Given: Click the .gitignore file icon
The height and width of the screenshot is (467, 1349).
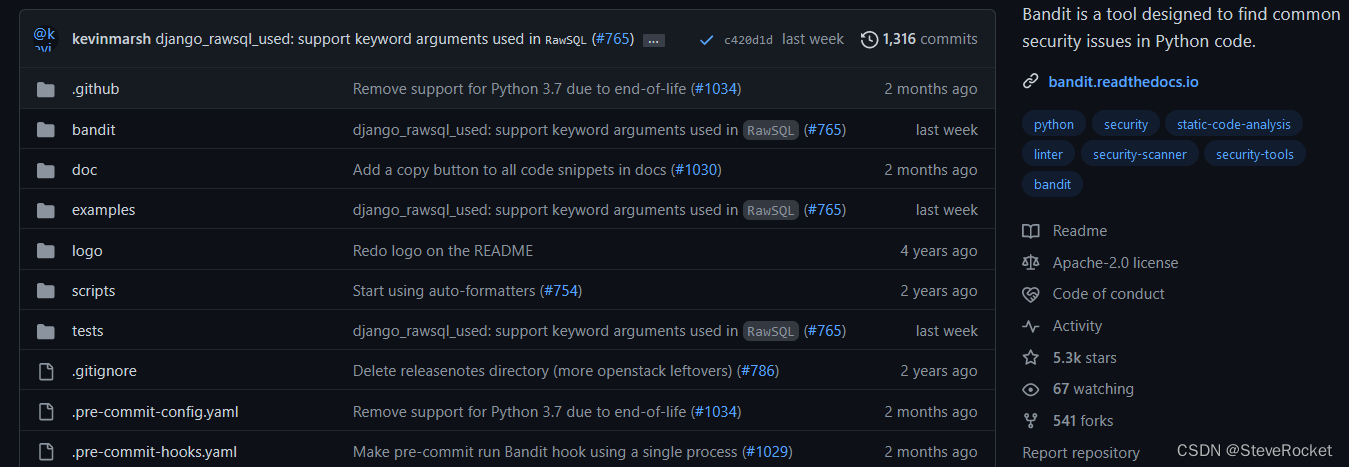Looking at the screenshot, I should (x=45, y=371).
